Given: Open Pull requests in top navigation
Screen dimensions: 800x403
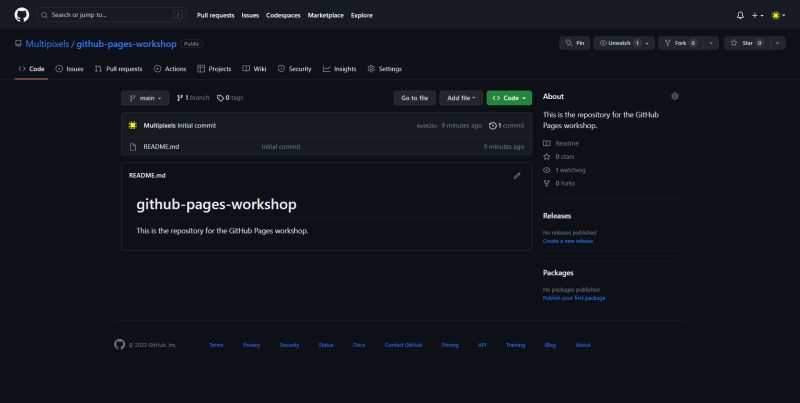Looking at the screenshot, I should pos(215,15).
